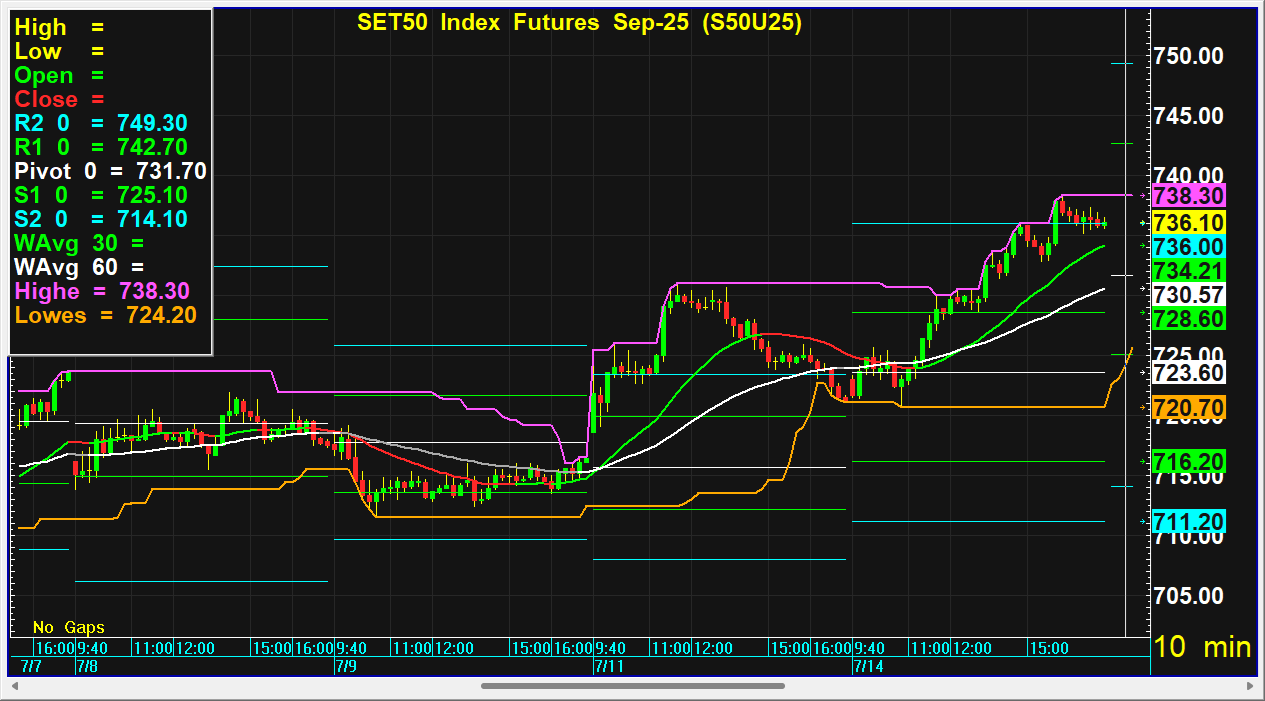Image resolution: width=1265 pixels, height=701 pixels.
Task: Select the Pivot 0 = 731.70 legend row
Action: (110, 171)
